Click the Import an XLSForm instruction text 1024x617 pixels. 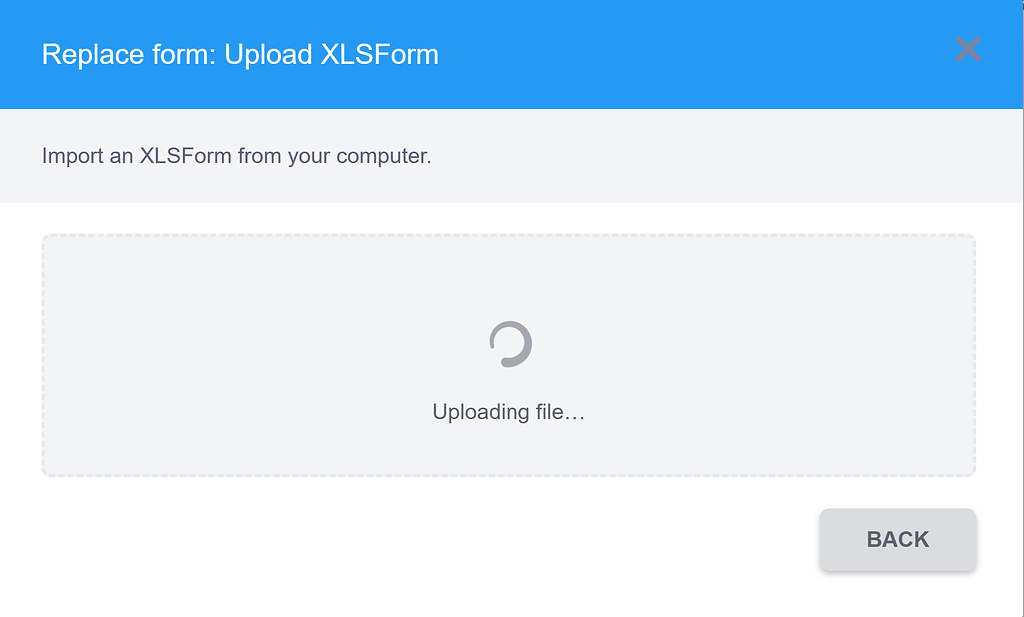click(x=236, y=156)
